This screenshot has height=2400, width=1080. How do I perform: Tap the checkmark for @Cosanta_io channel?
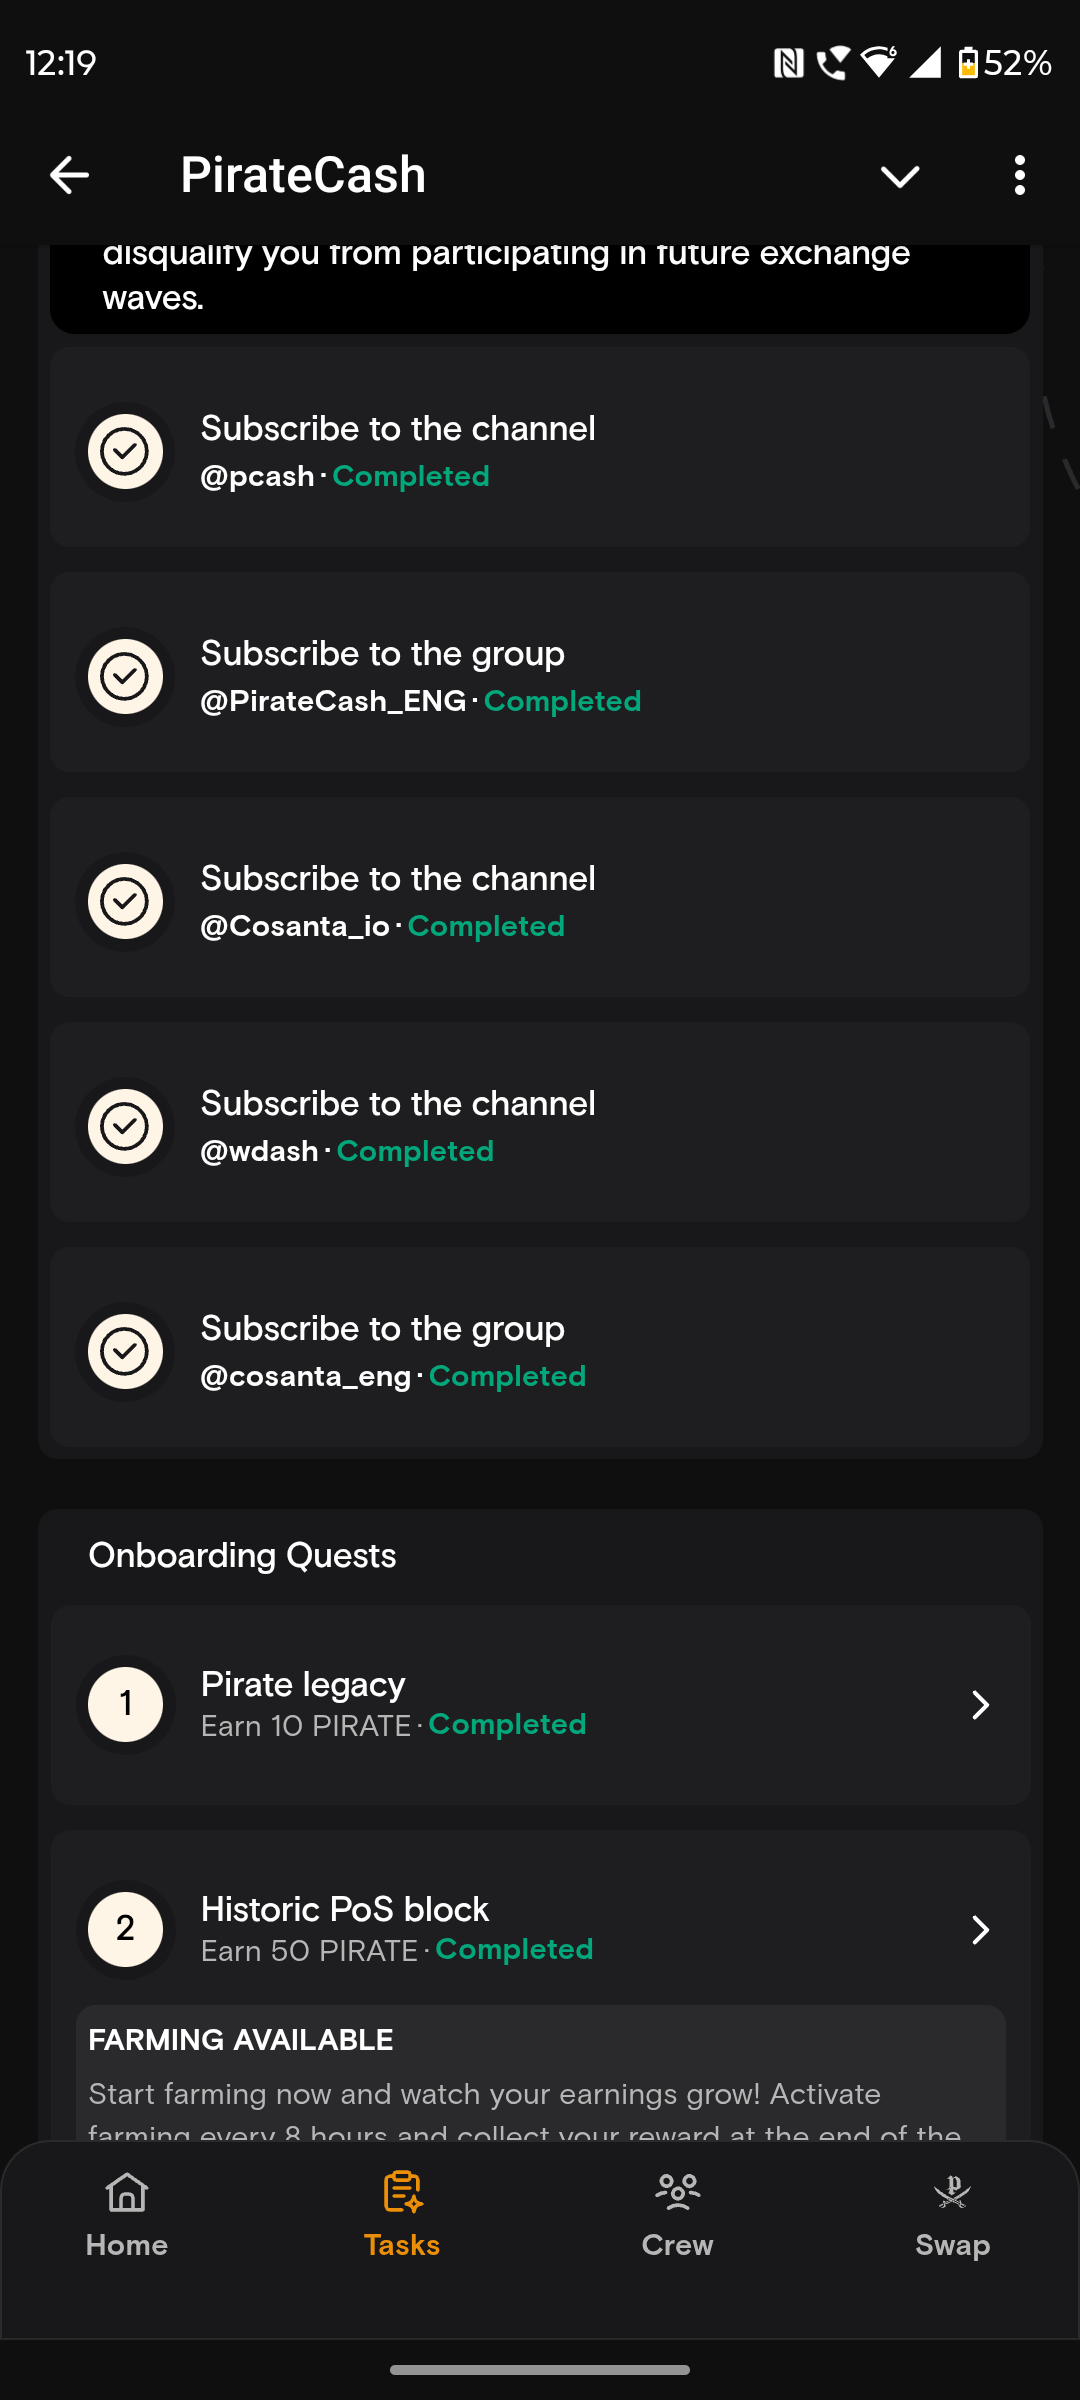[126, 901]
